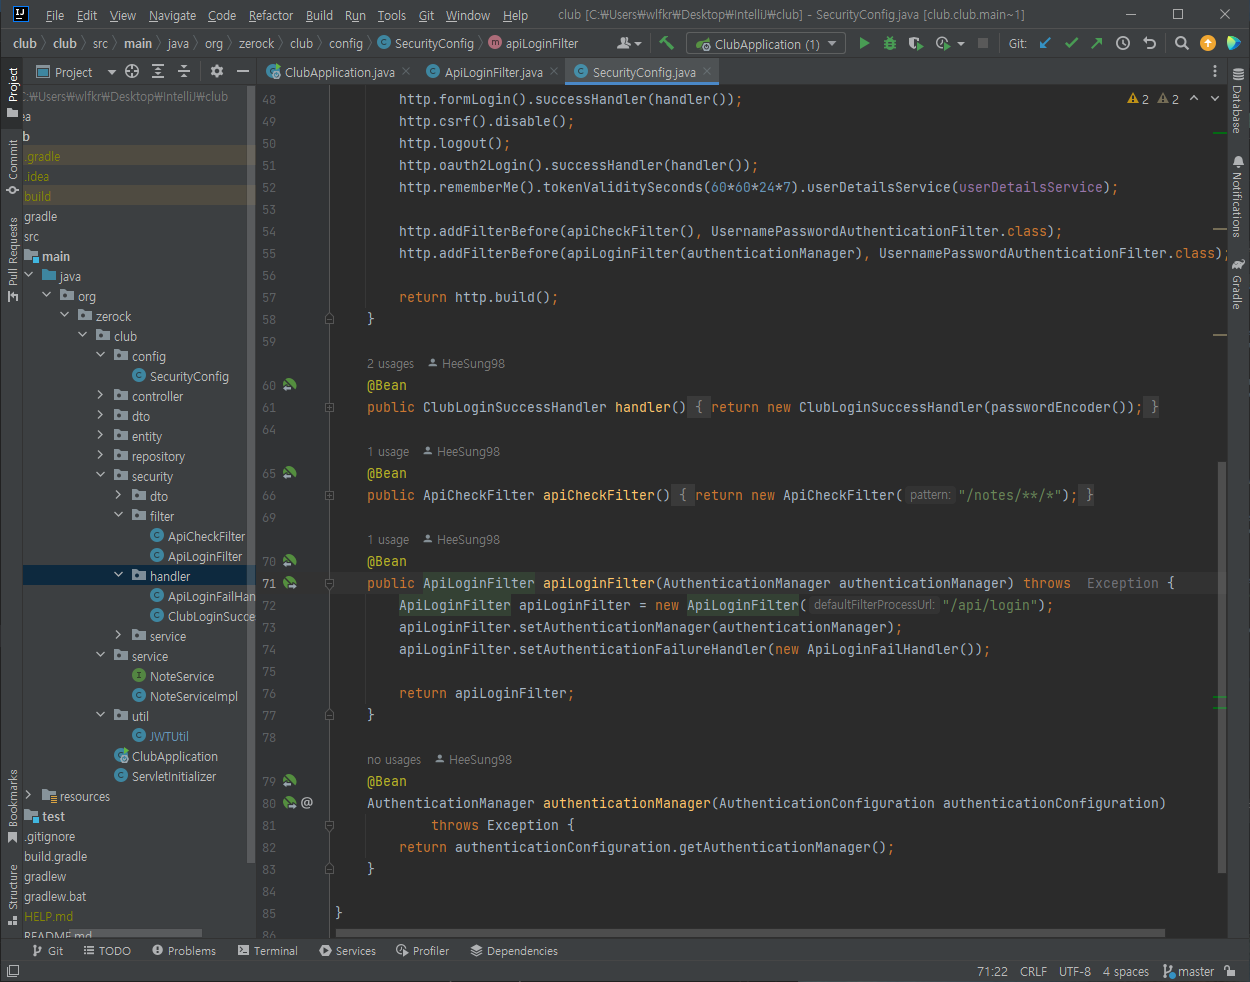The height and width of the screenshot is (982, 1250).
Task: Expand the controller folder
Action: (x=101, y=396)
